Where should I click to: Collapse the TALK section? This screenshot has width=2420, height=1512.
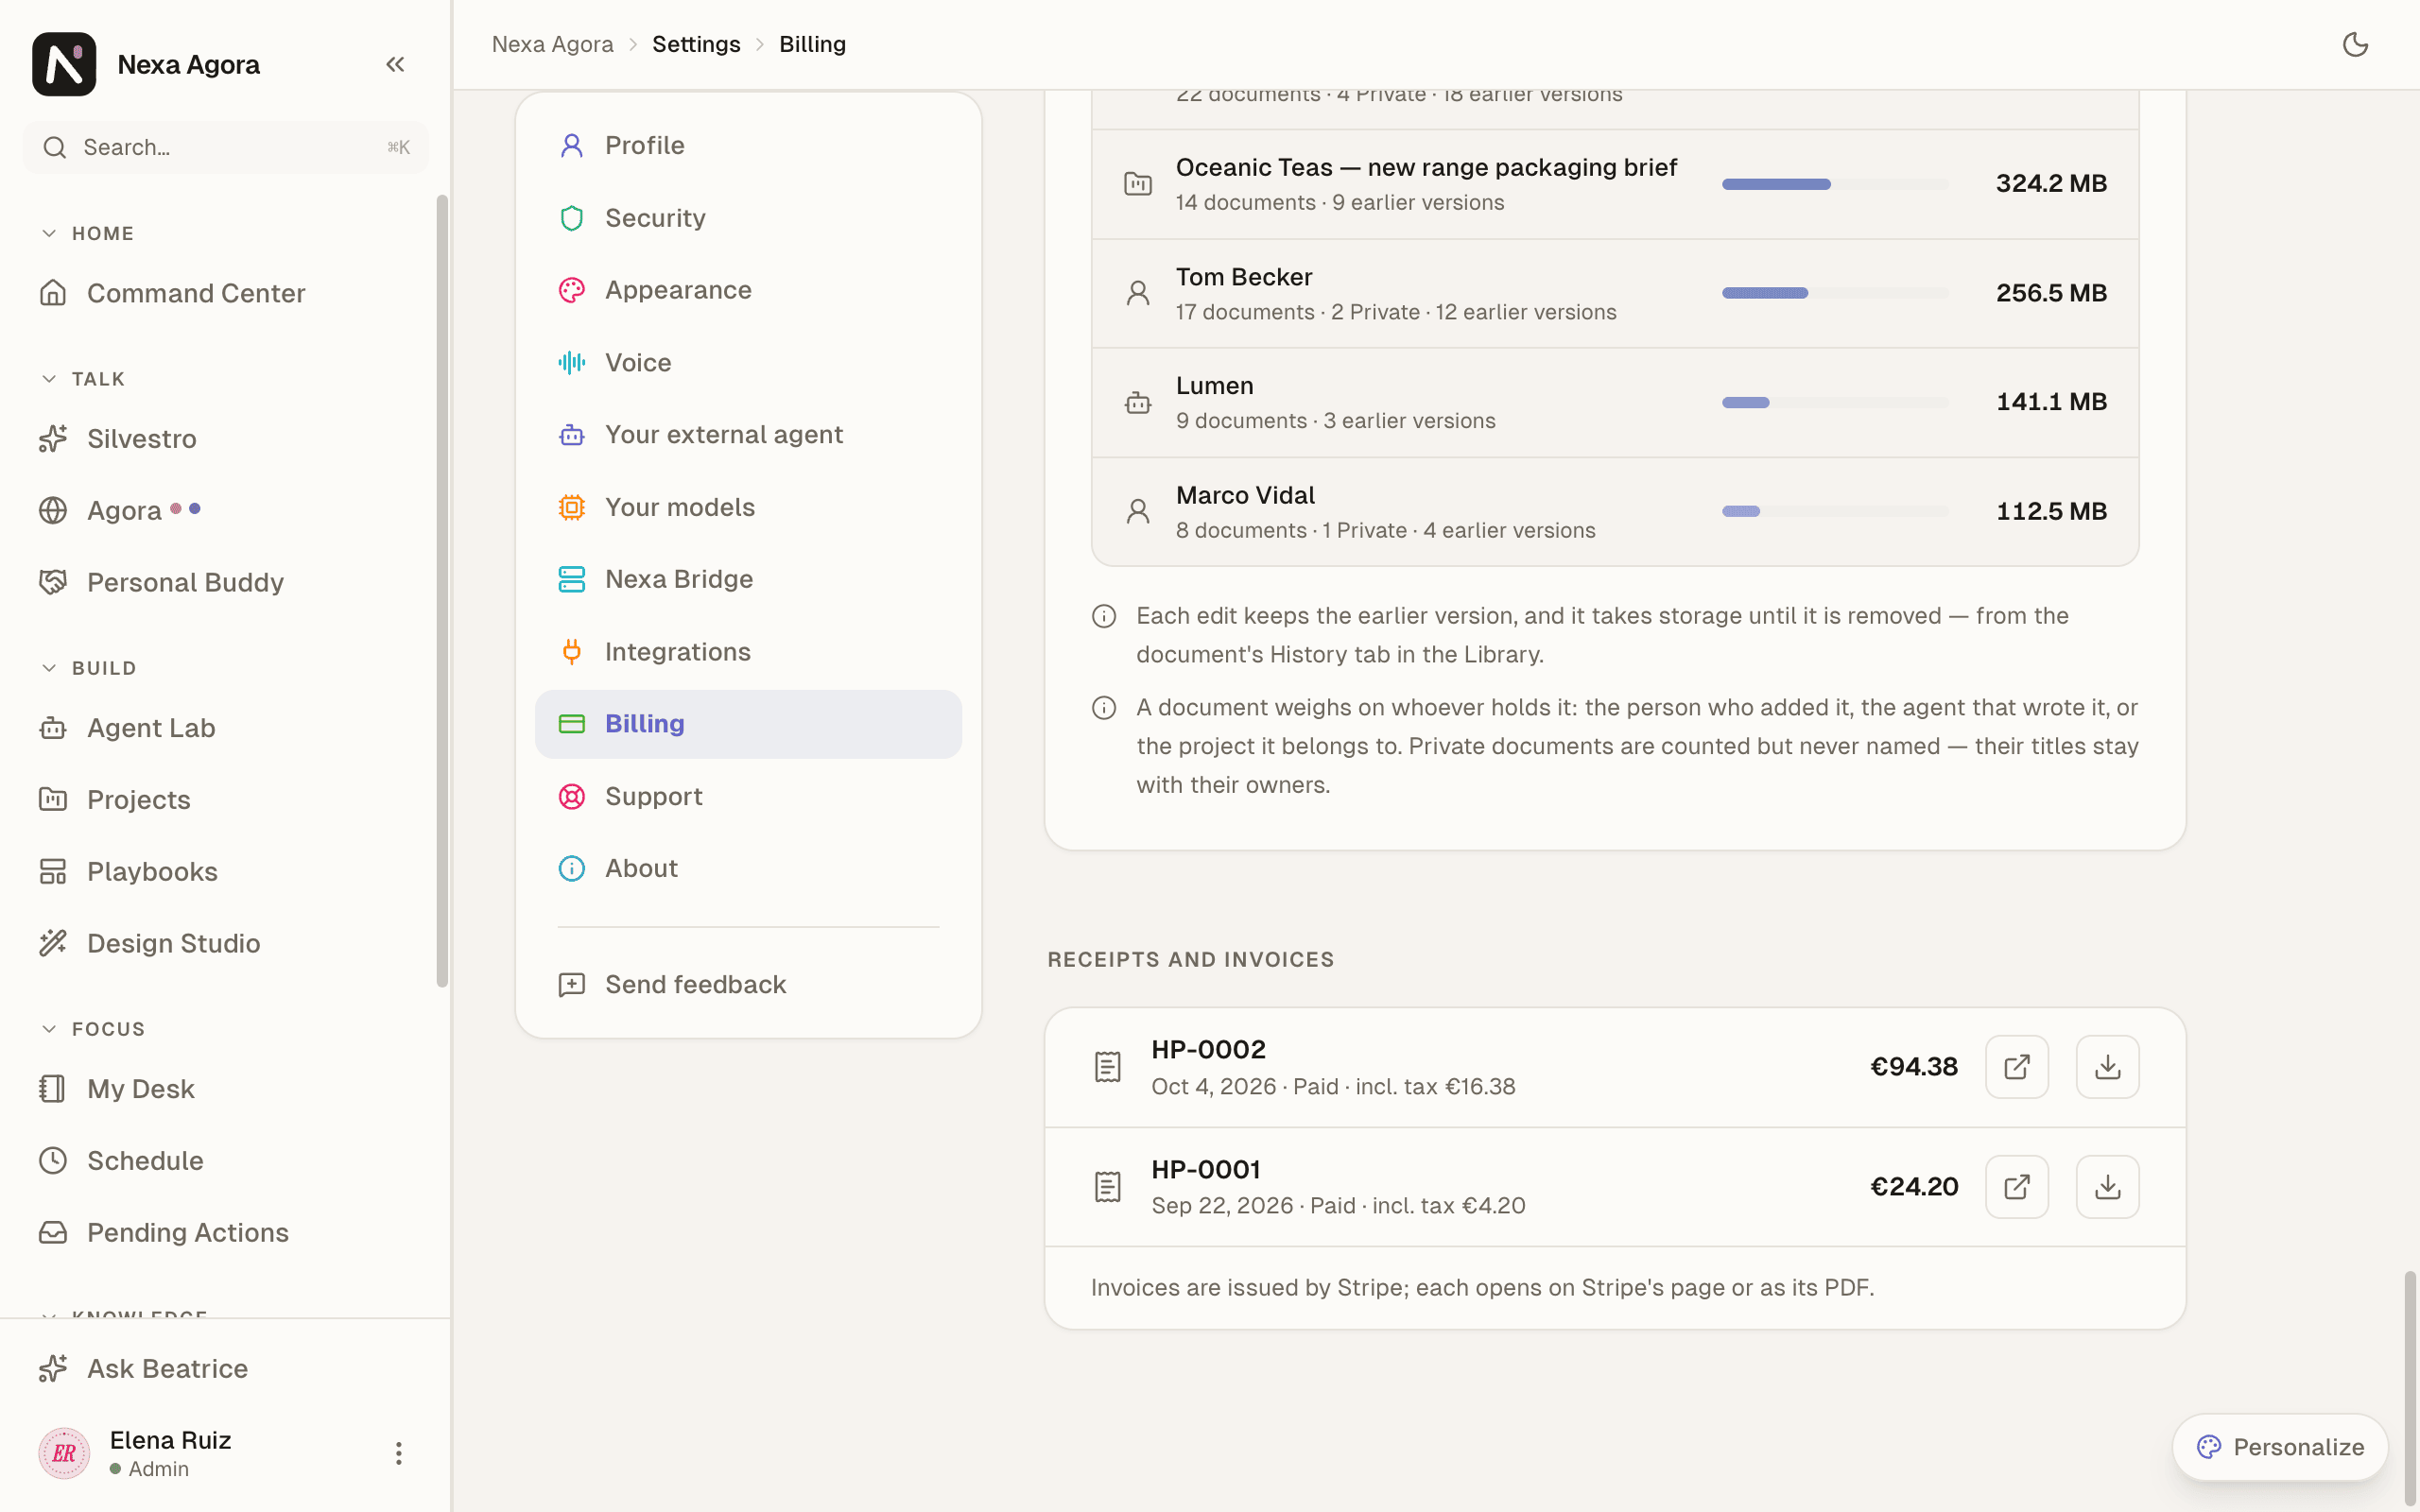click(84, 379)
